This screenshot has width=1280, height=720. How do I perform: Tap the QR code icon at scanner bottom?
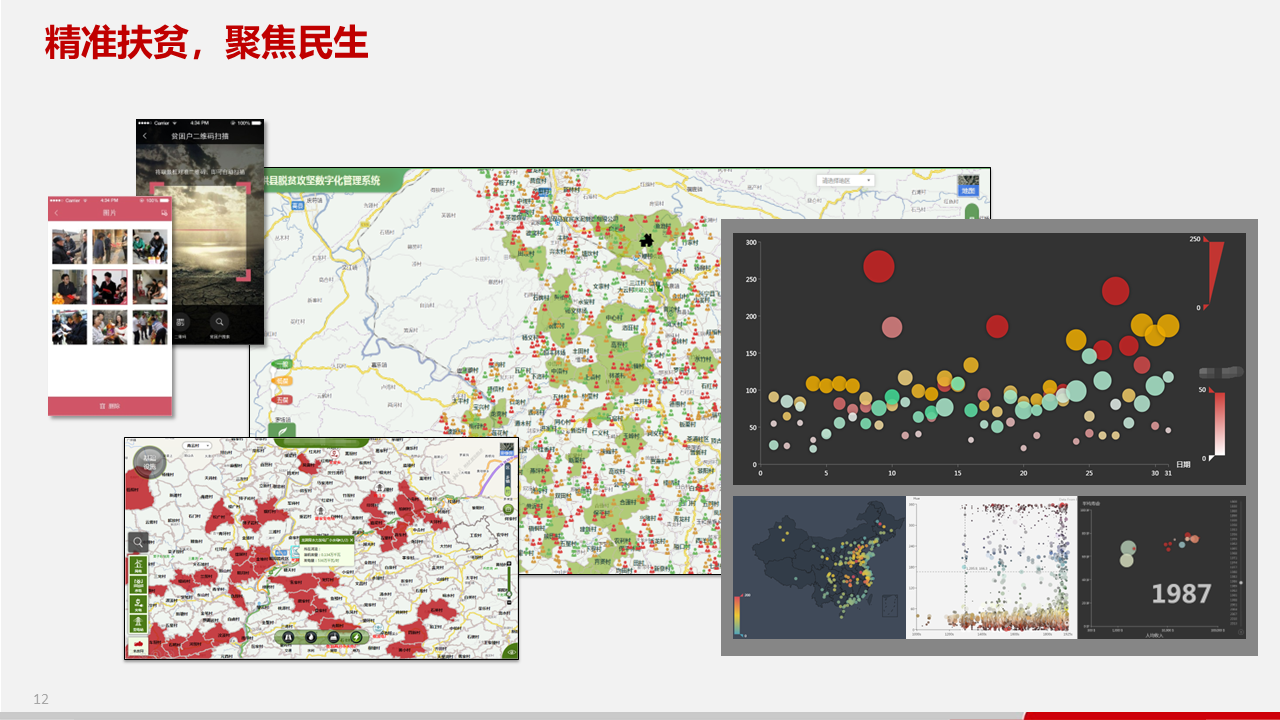click(x=181, y=322)
